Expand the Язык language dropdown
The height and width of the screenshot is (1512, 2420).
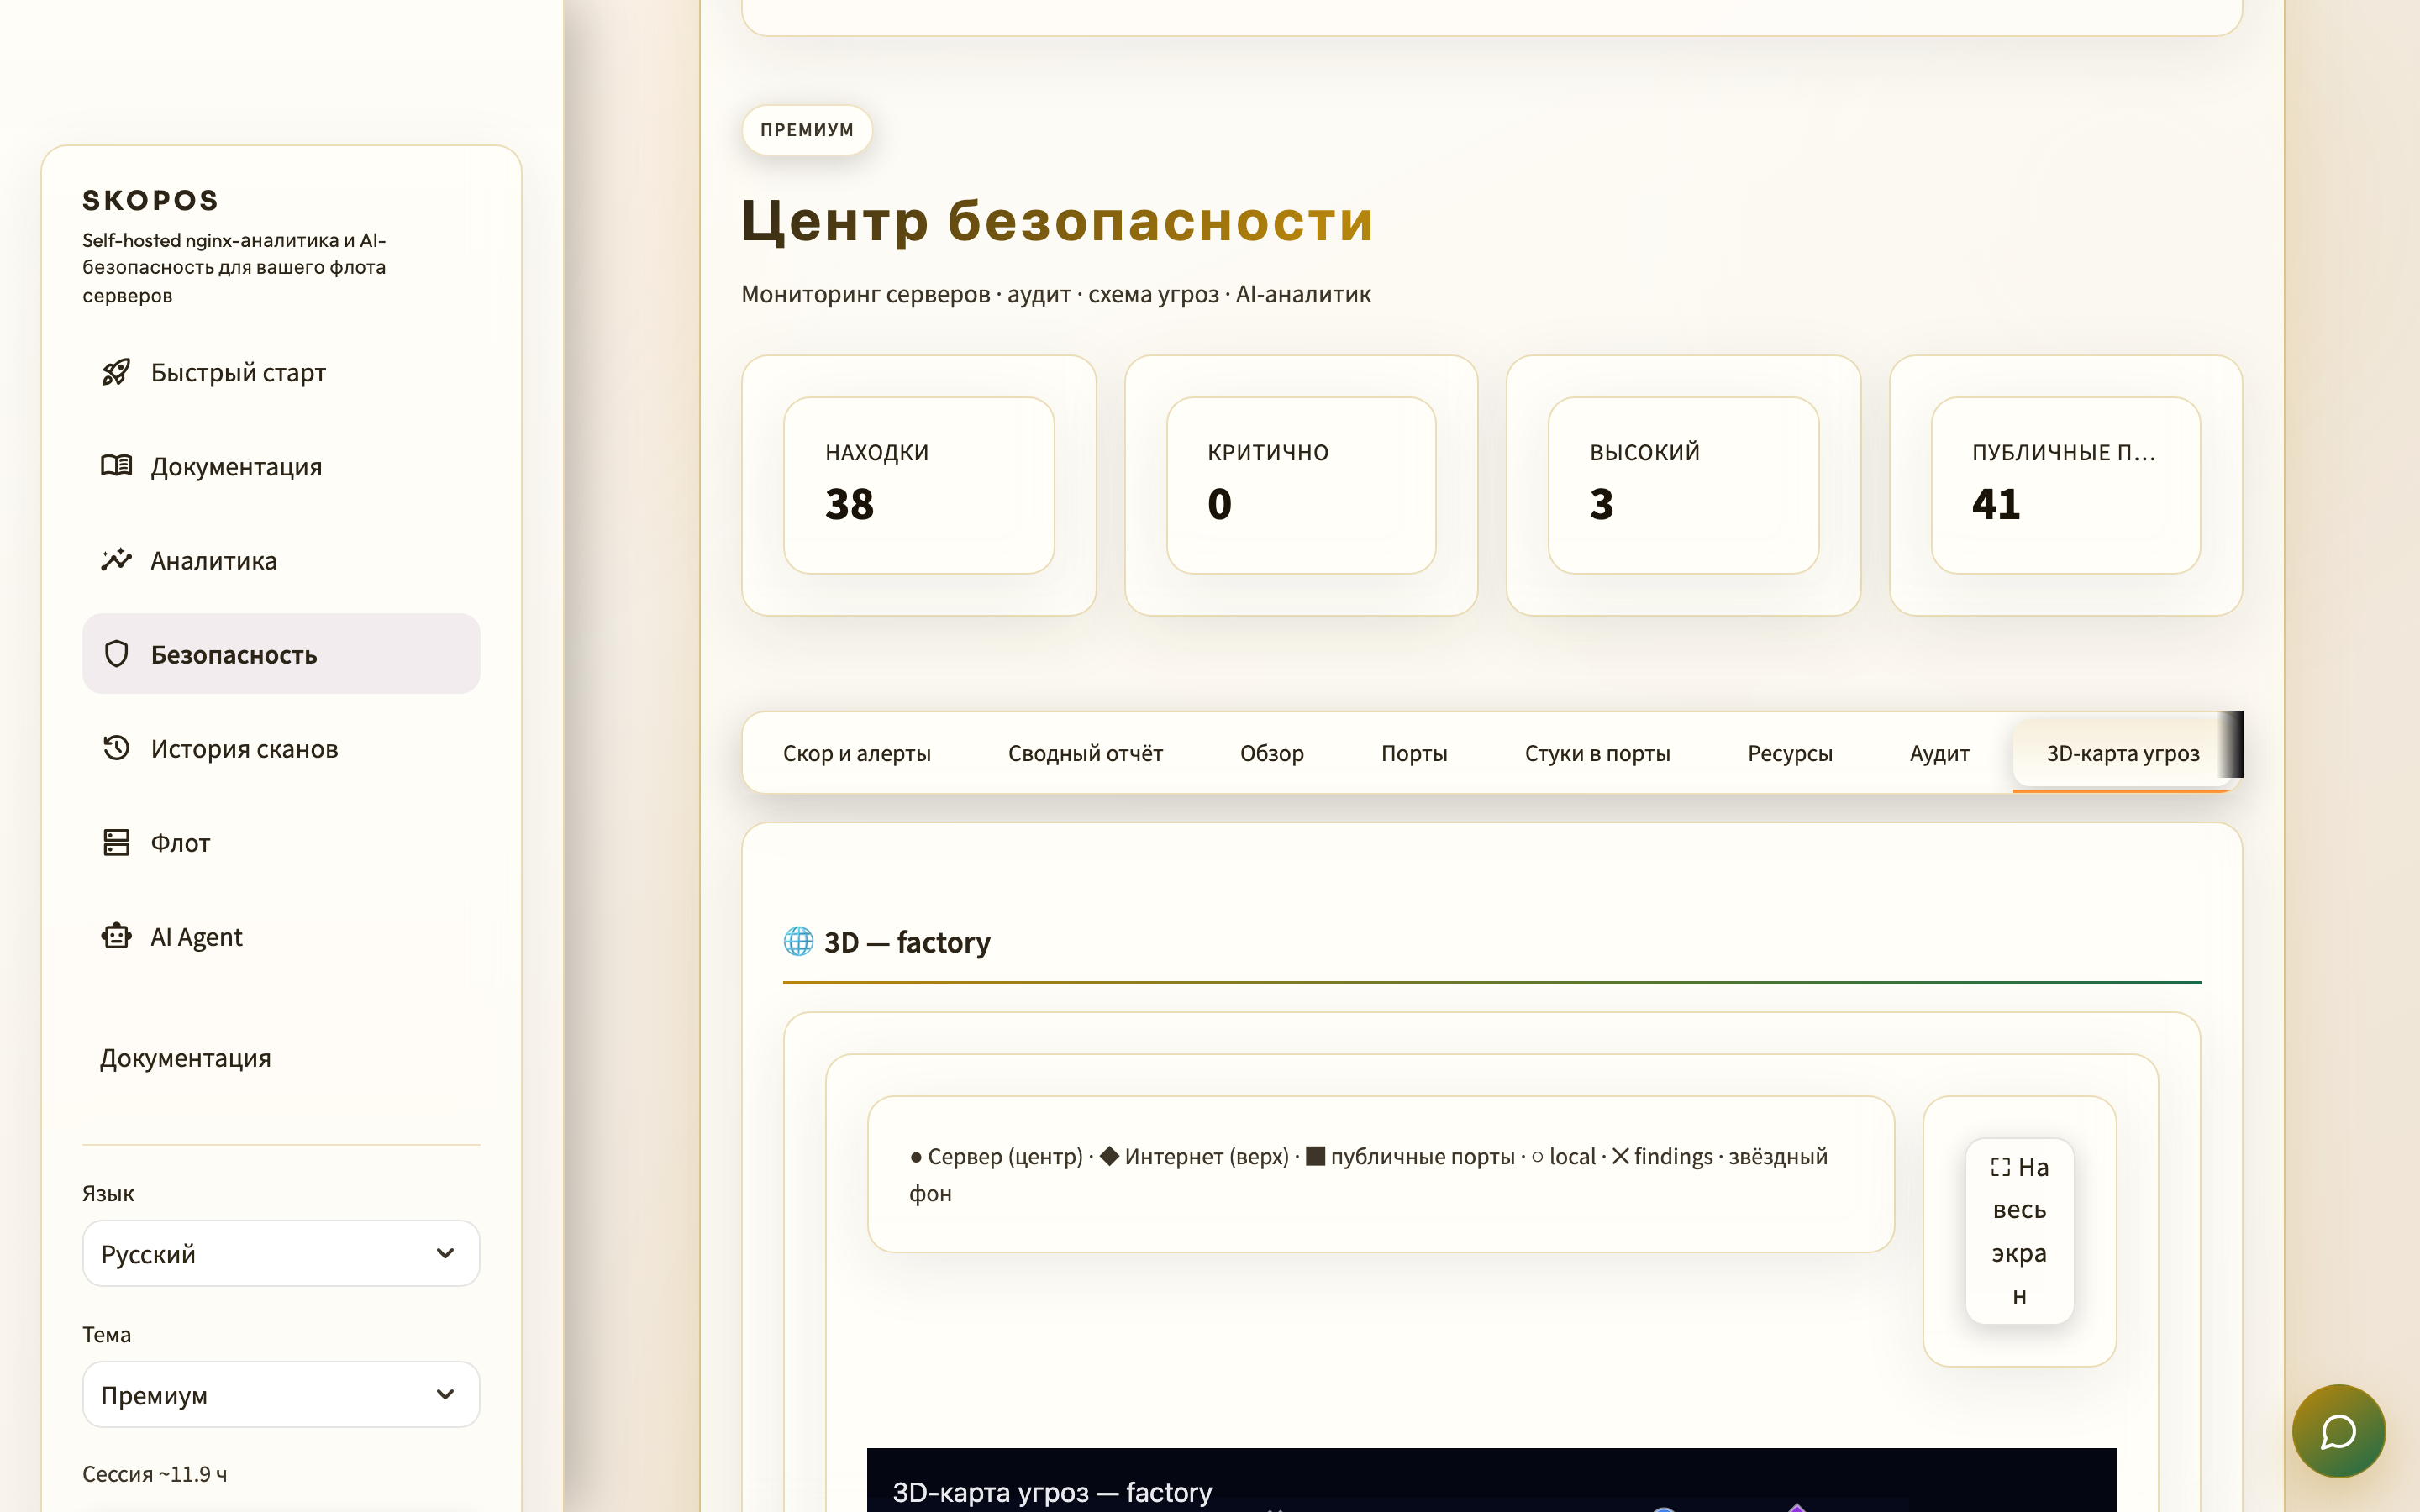(281, 1253)
